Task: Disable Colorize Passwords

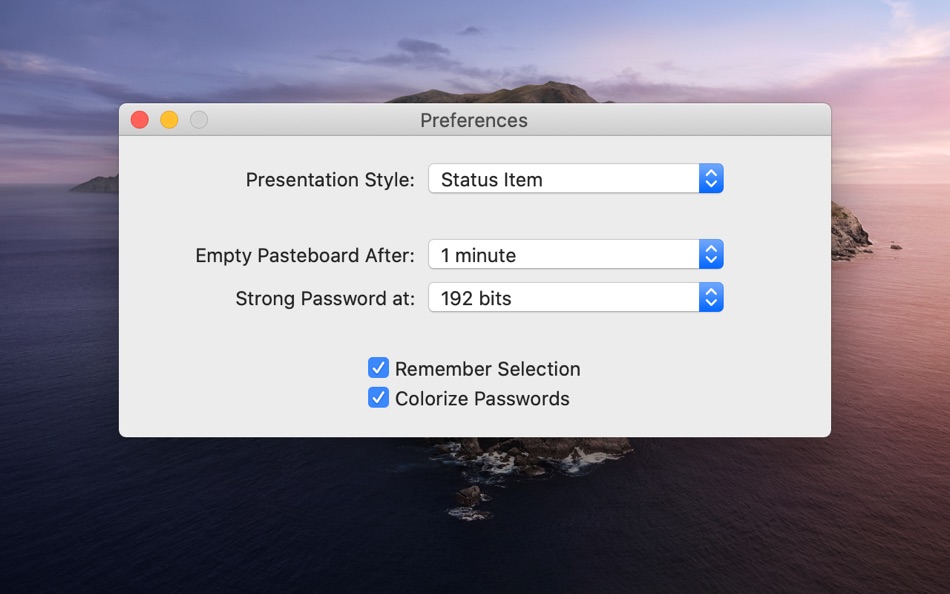Action: point(378,397)
